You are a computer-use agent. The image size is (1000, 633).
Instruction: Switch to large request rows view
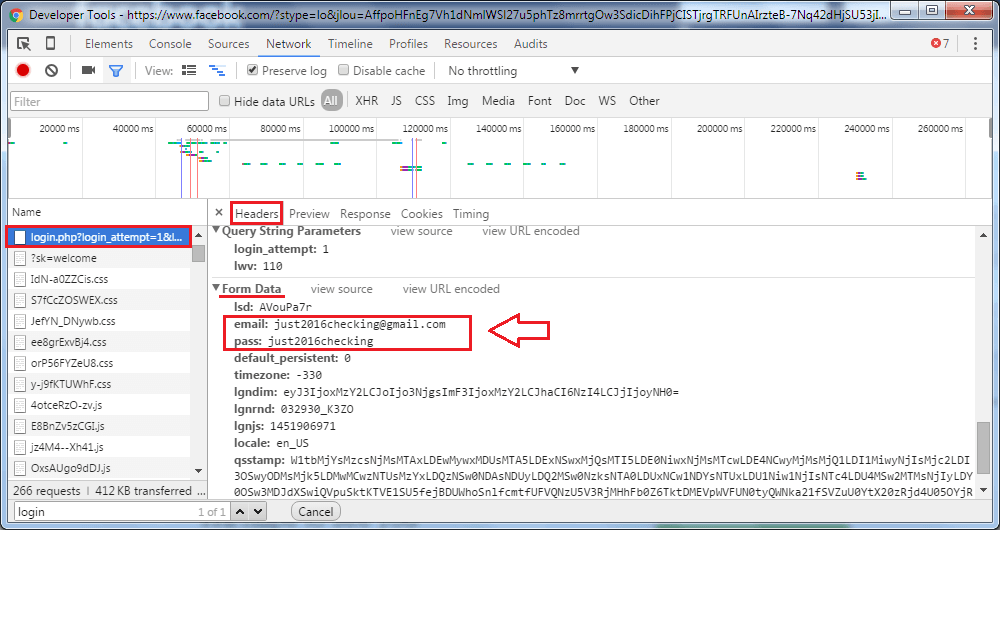(x=189, y=70)
